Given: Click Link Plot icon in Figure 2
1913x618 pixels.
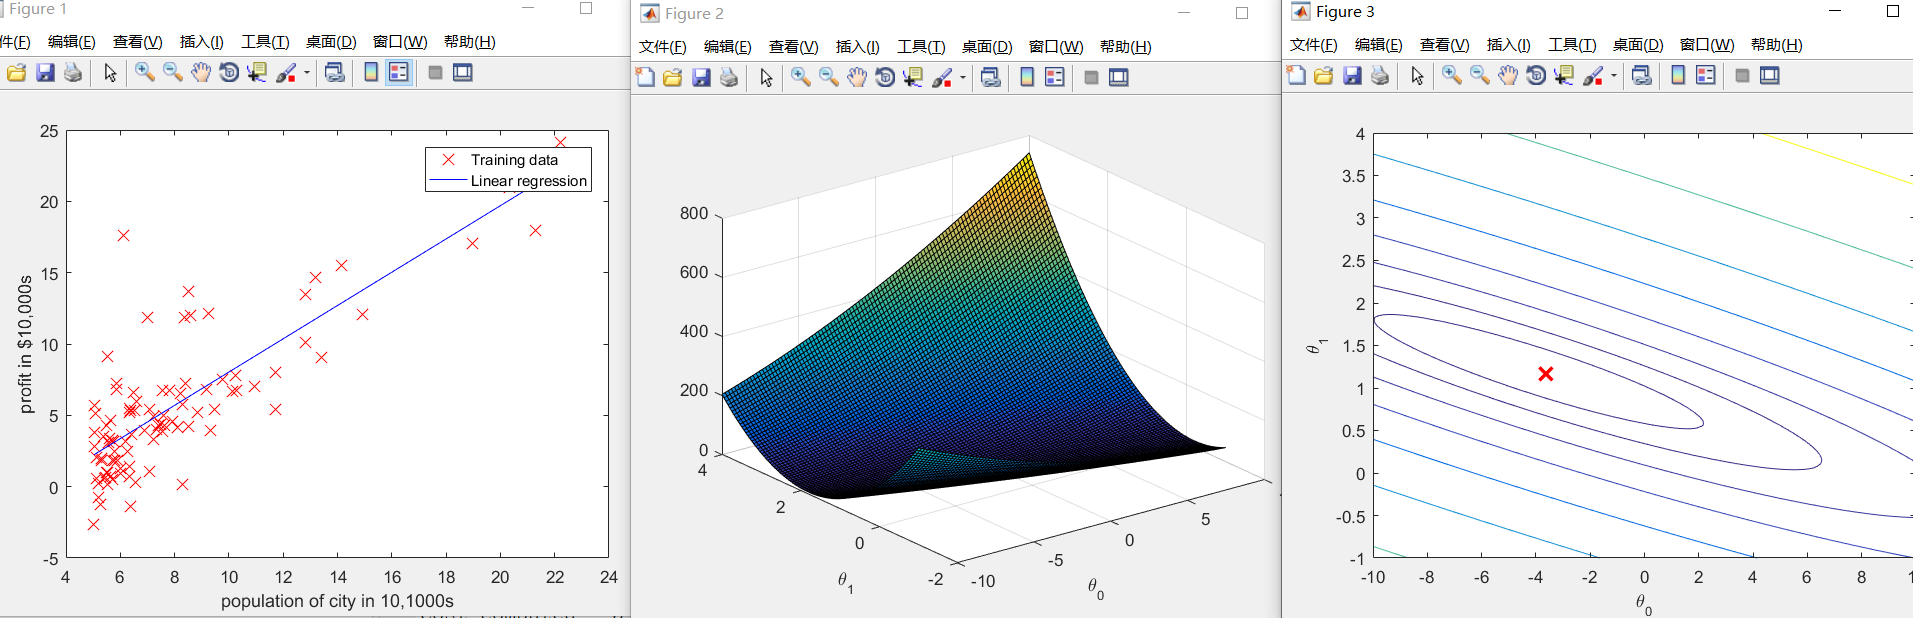Looking at the screenshot, I should tap(991, 78).
